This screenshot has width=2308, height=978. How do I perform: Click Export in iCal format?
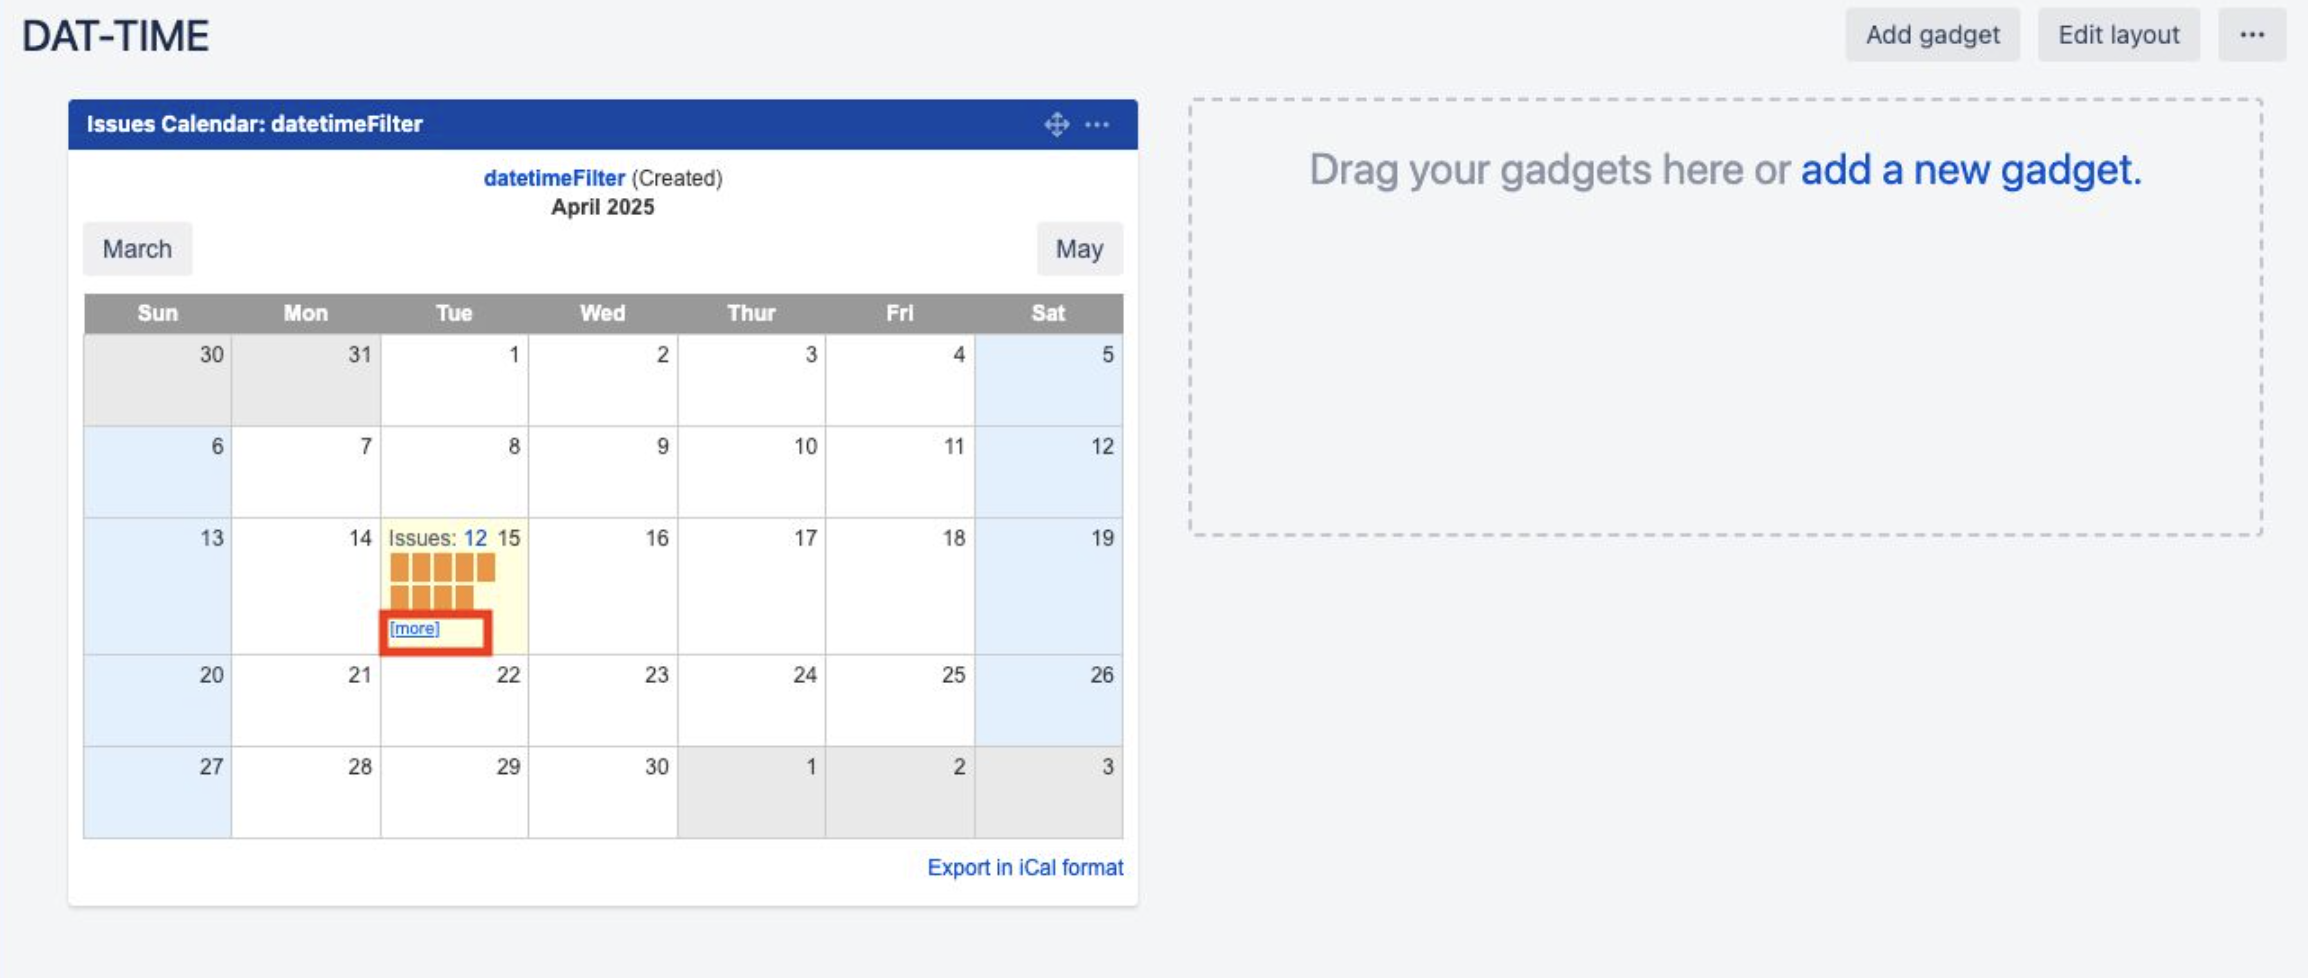pos(1024,867)
